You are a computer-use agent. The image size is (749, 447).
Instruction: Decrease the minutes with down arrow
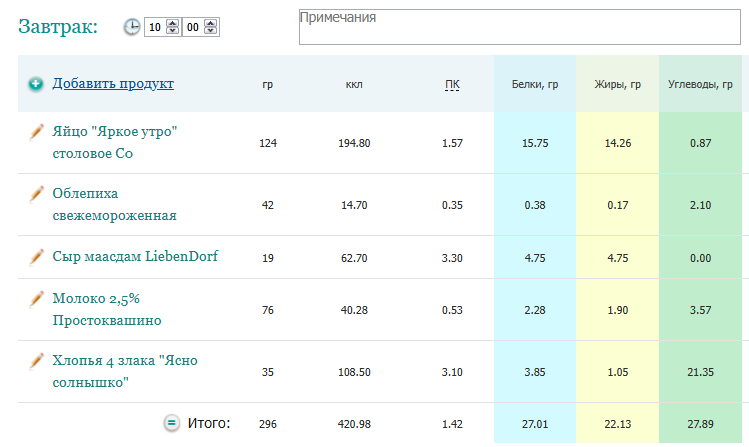pyautogui.click(x=211, y=31)
